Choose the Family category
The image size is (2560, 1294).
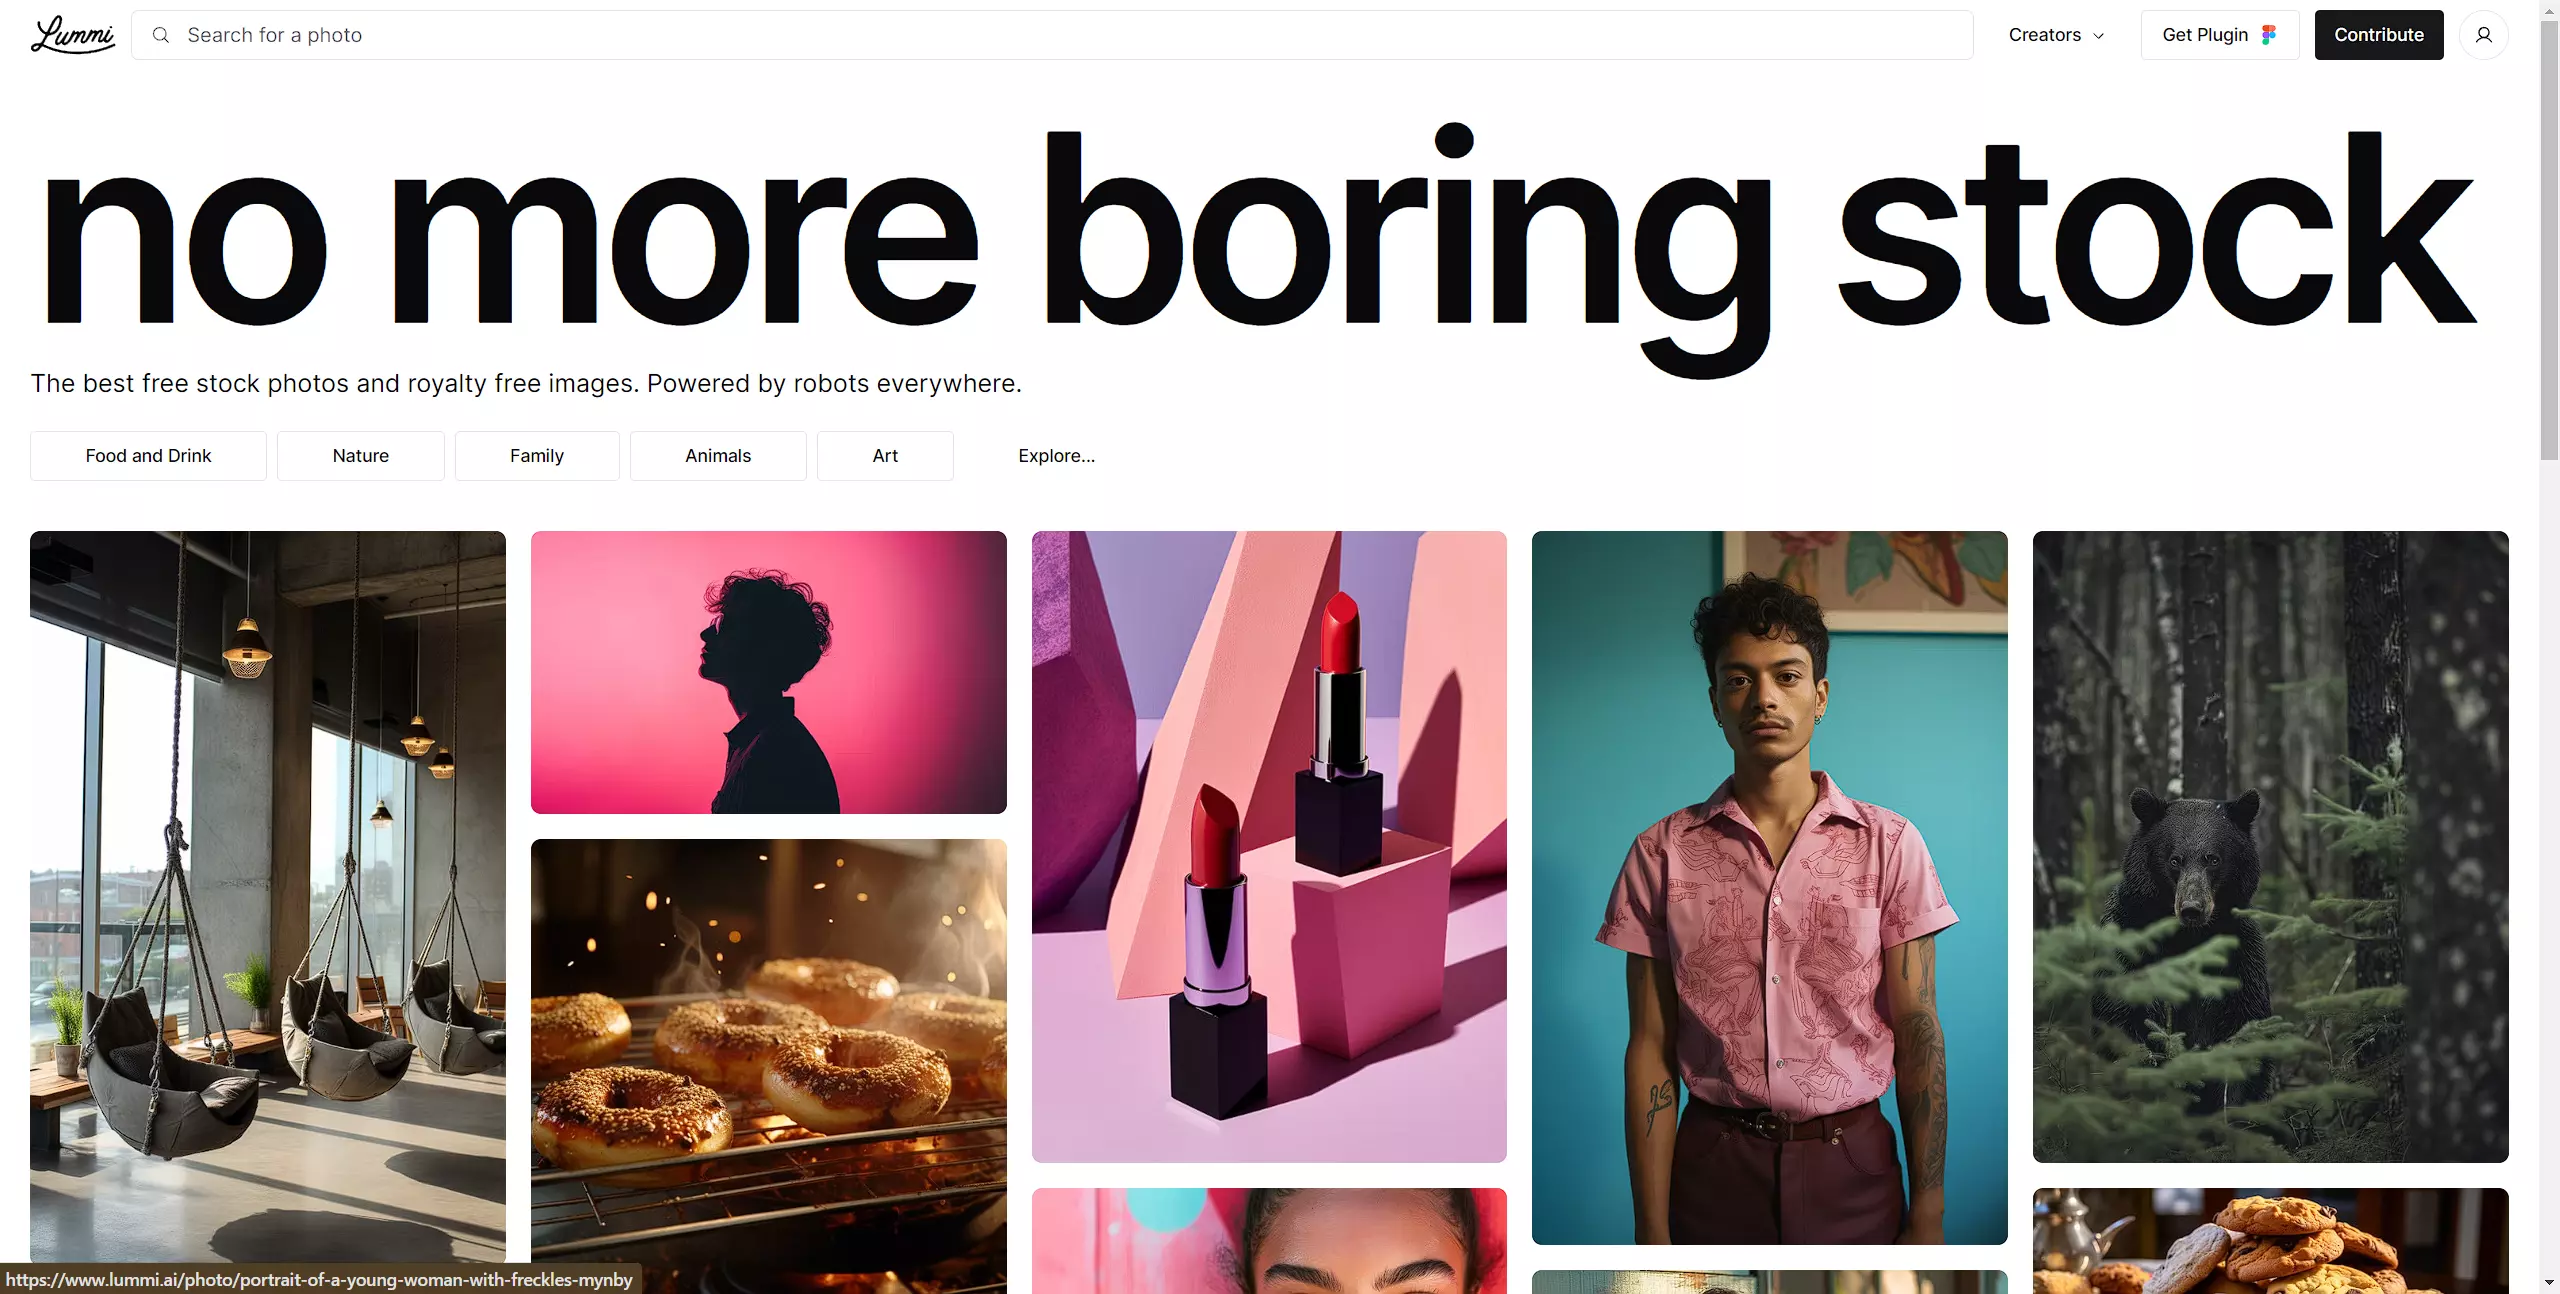[537, 456]
